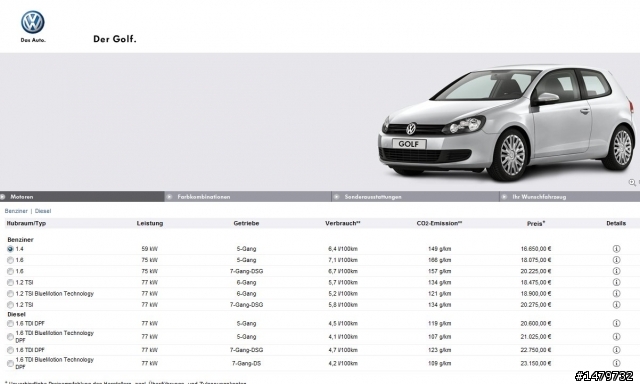Click the 6,4 l/100km consumption value
The image size is (640, 384).
343,249
